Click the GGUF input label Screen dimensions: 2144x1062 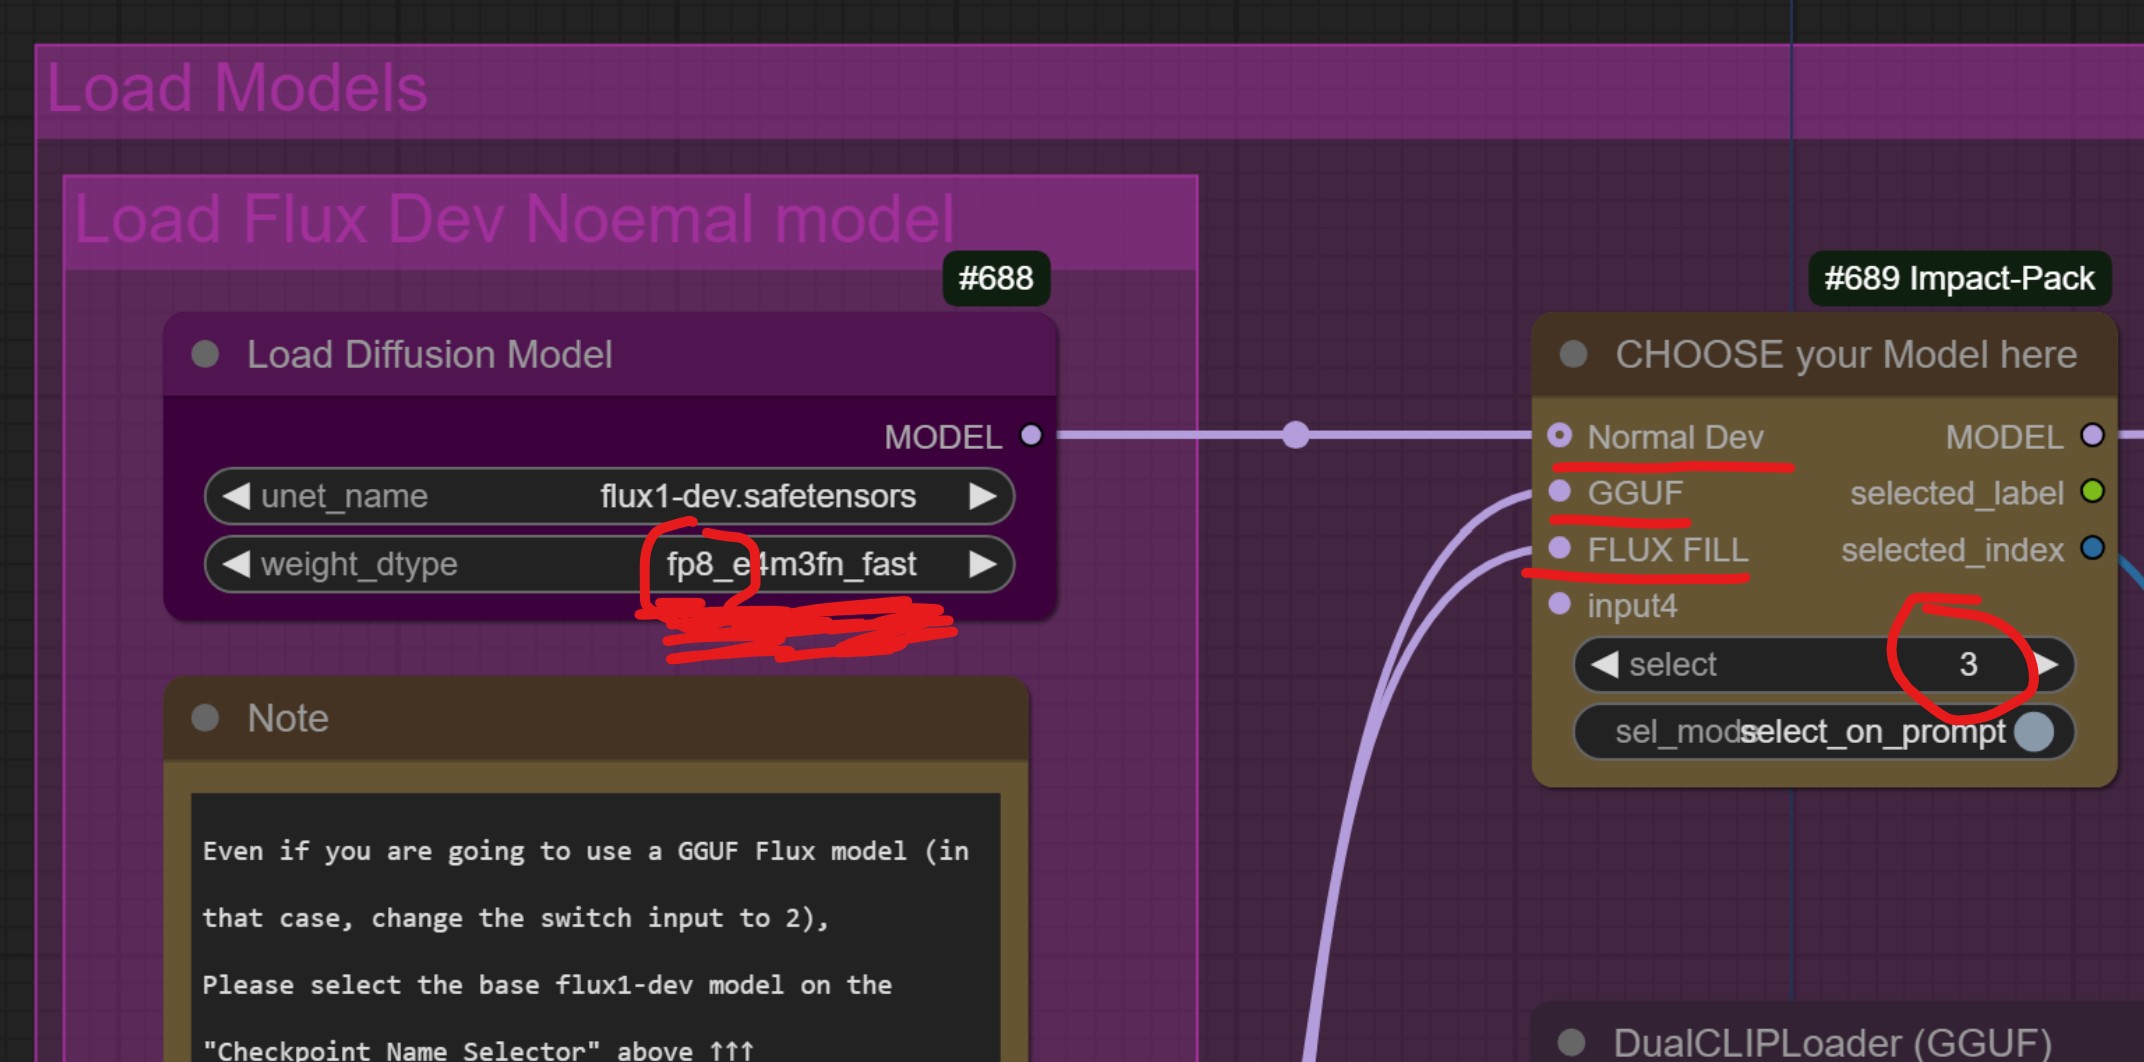[1635, 492]
